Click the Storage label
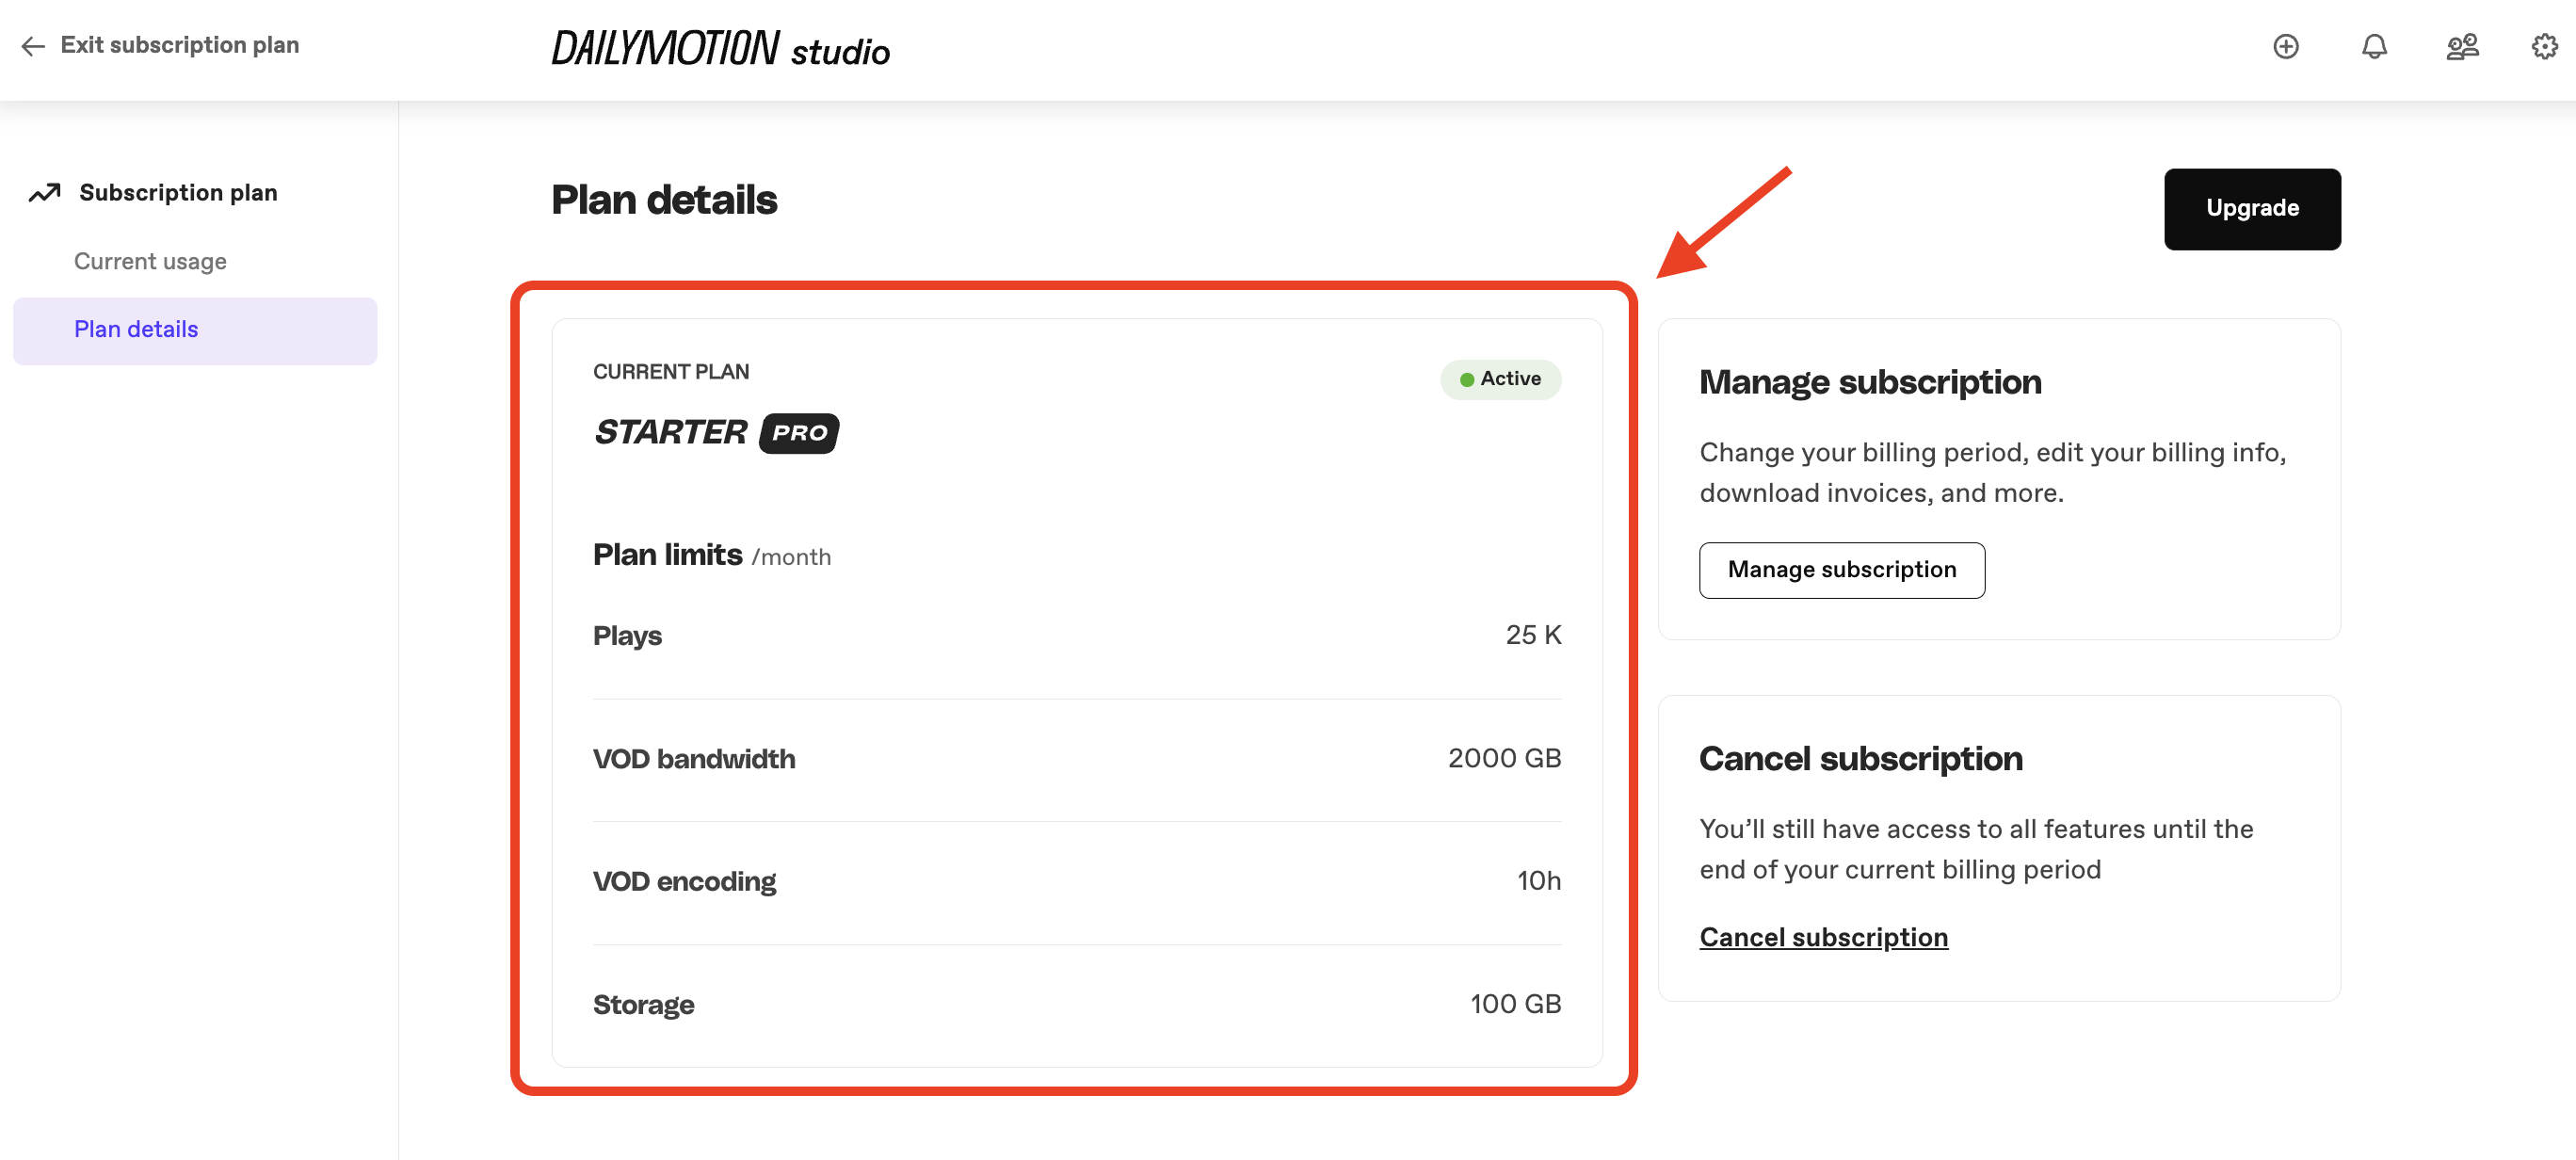Screen dimensions: 2576x1160 tap(643, 1005)
